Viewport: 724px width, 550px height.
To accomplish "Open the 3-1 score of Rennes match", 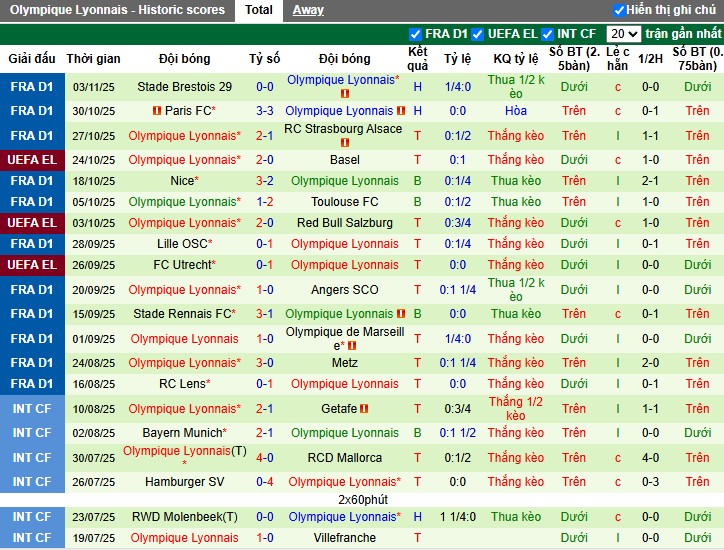I will 265,314.
